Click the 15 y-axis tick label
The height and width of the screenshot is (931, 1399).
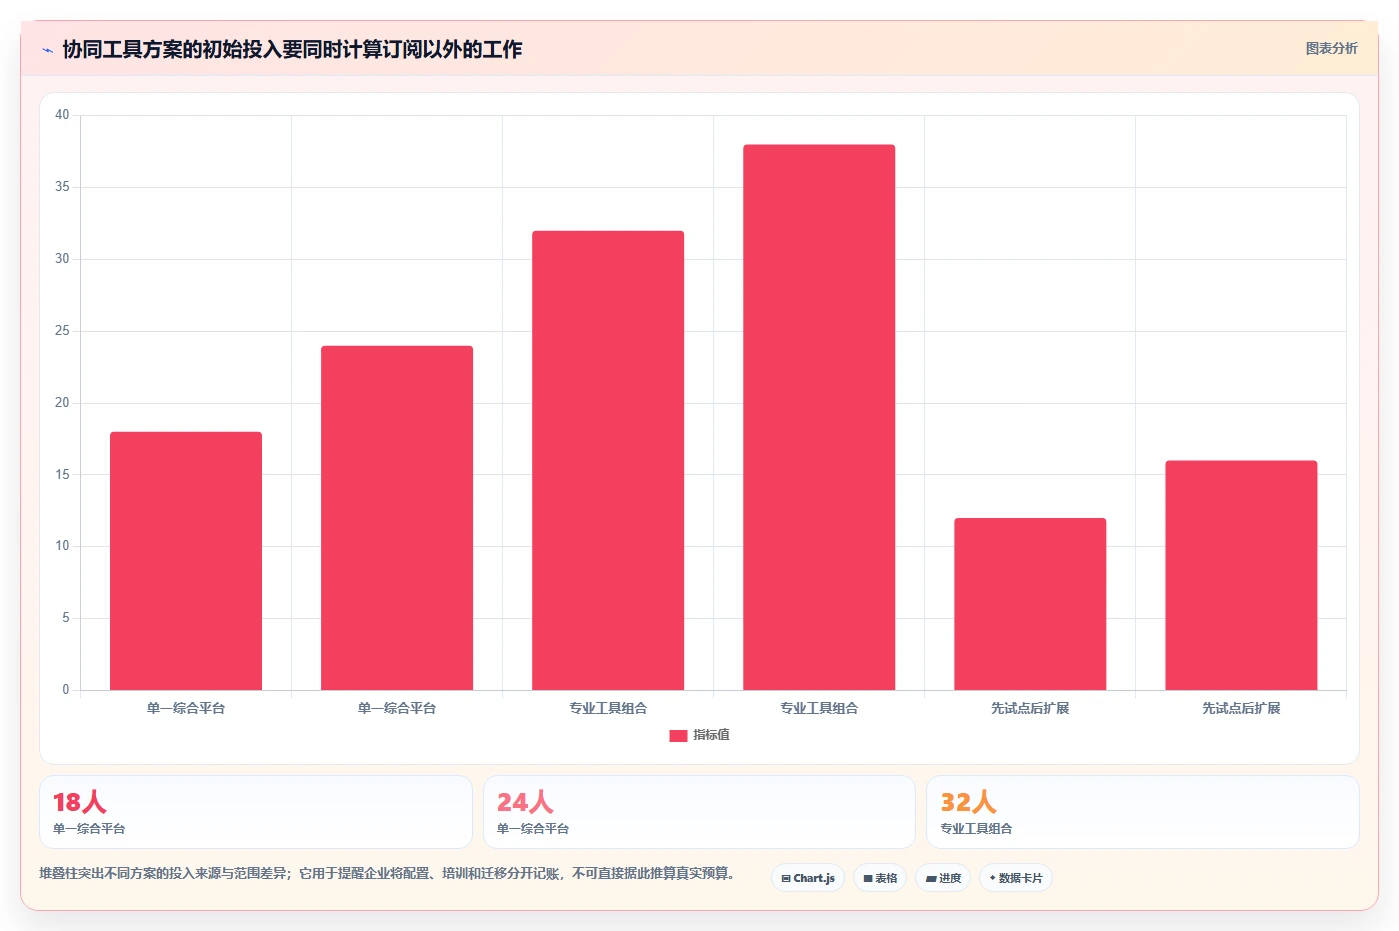(62, 475)
